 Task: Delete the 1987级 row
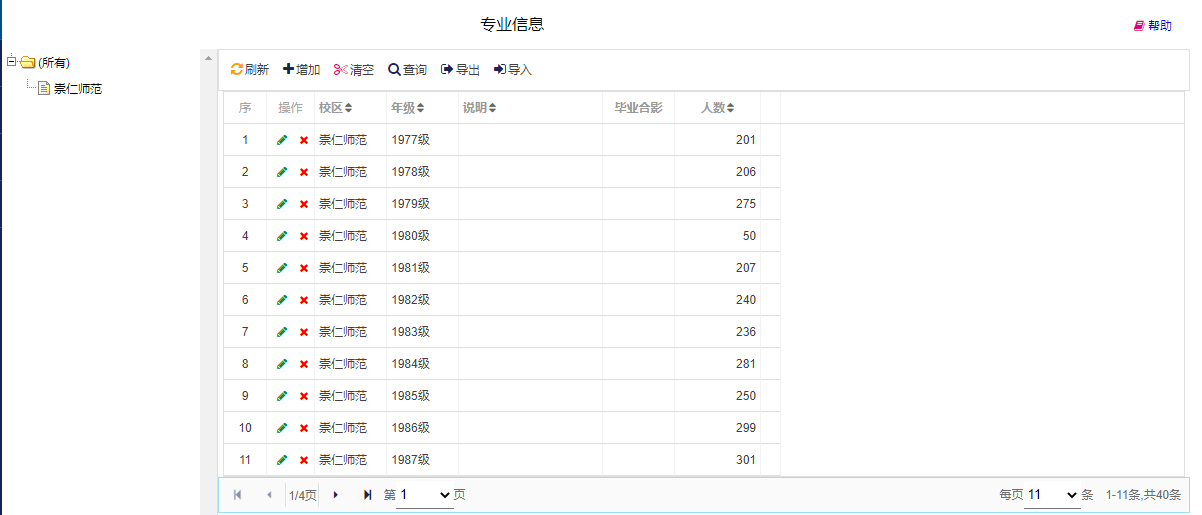pos(304,460)
